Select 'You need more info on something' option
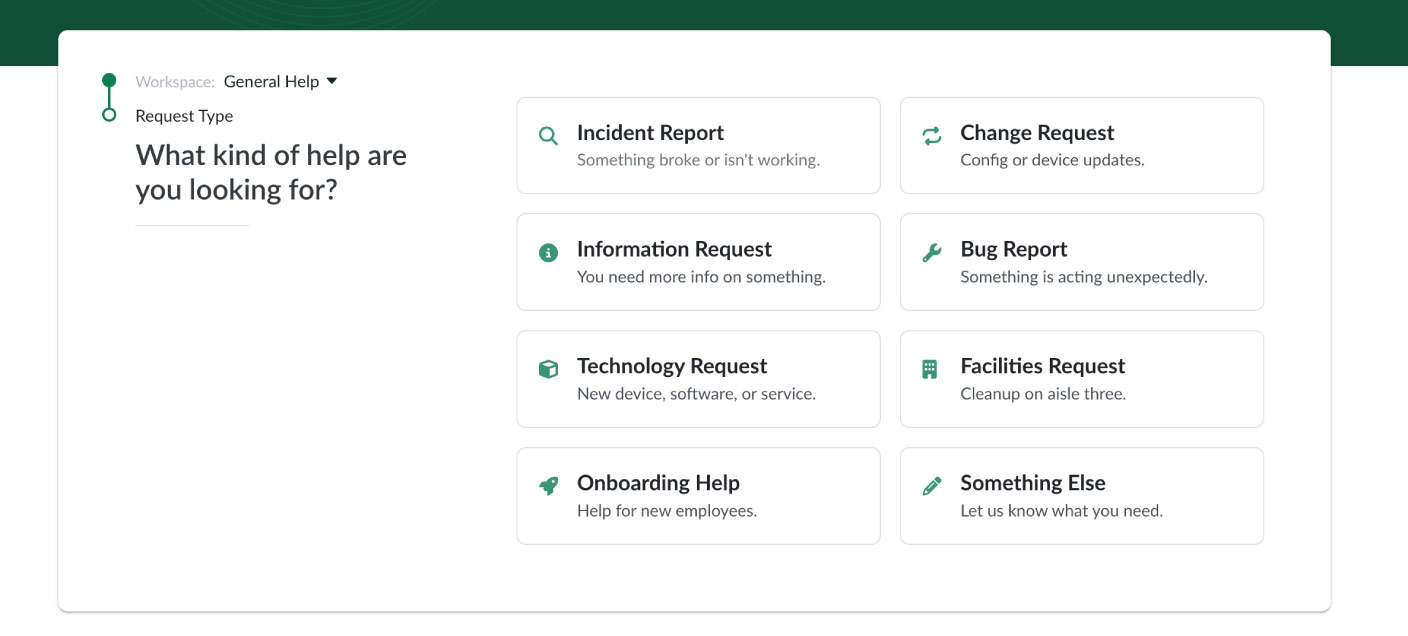Viewport: 1408px width, 636px height. pyautogui.click(x=701, y=277)
